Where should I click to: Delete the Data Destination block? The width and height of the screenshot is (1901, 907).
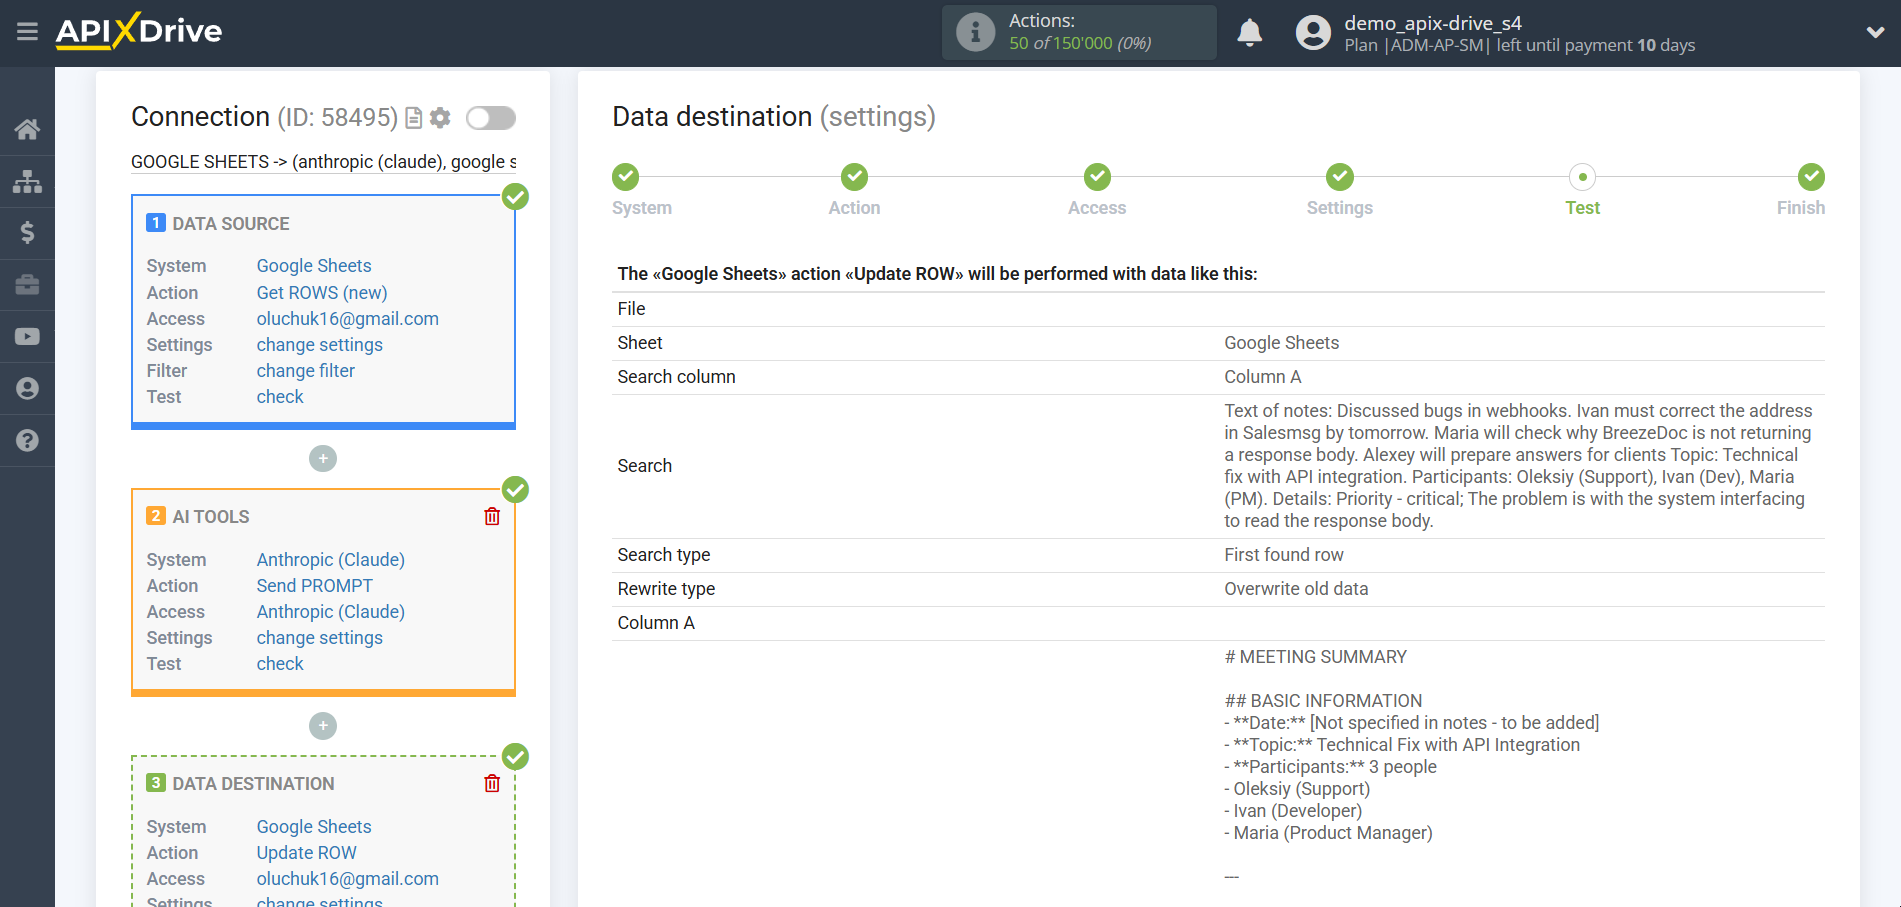click(x=492, y=783)
